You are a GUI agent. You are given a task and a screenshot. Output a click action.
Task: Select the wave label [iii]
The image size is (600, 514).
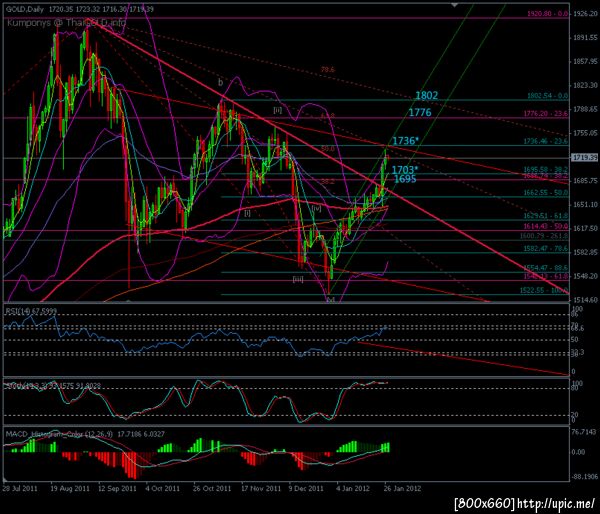tap(298, 279)
